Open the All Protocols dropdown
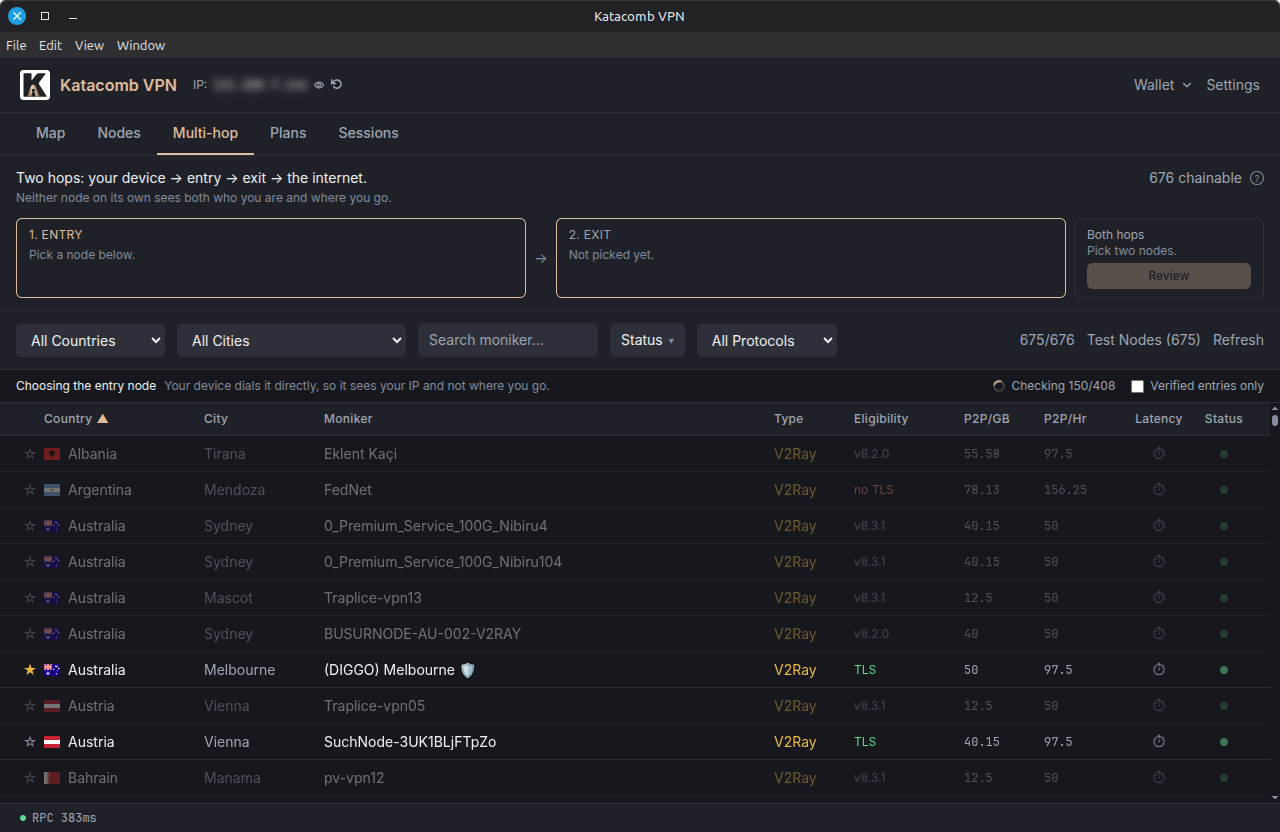This screenshot has height=832, width=1280. 767,340
